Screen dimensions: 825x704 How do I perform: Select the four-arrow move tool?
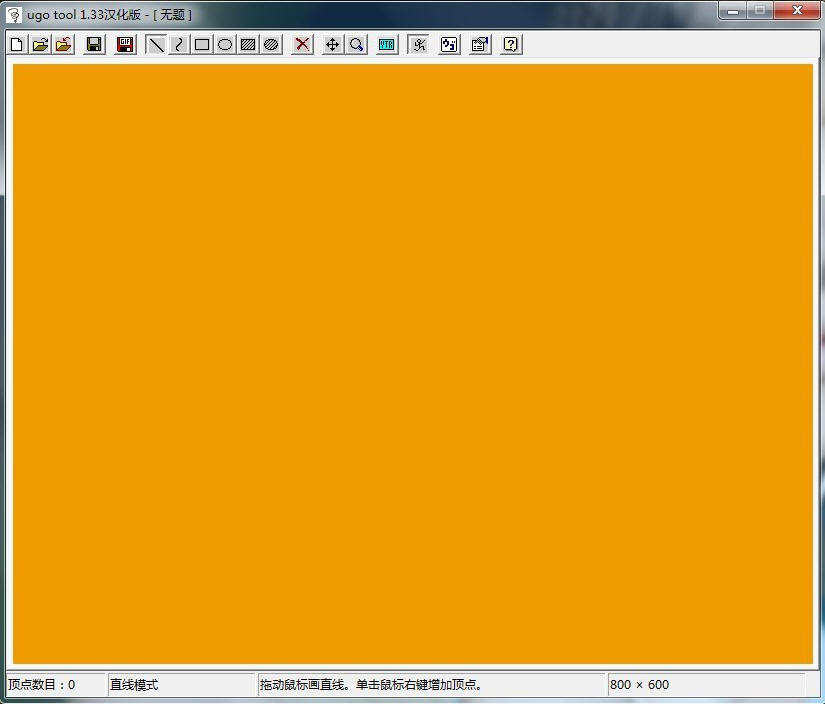(333, 45)
